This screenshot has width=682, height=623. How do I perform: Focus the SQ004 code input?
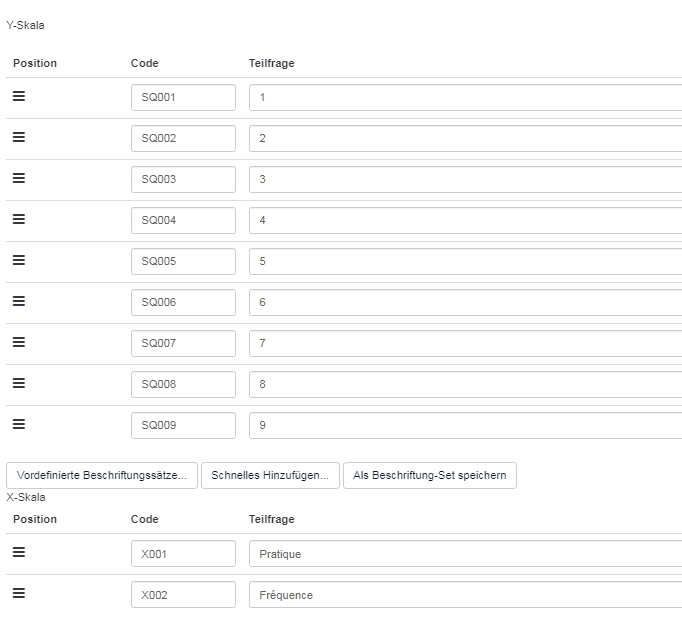[183, 220]
